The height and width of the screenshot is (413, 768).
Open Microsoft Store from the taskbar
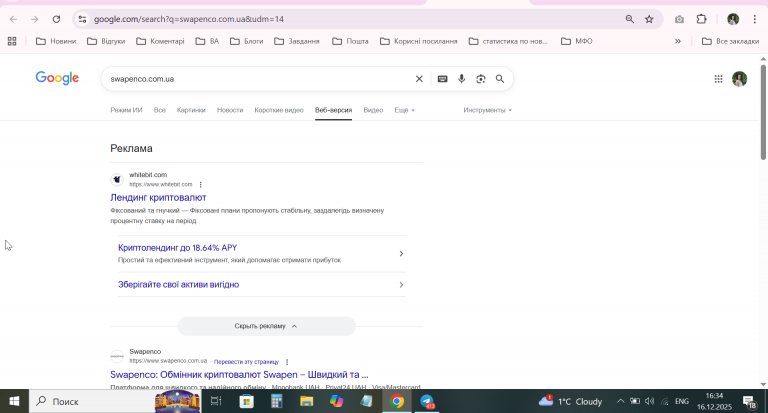[x=246, y=401]
